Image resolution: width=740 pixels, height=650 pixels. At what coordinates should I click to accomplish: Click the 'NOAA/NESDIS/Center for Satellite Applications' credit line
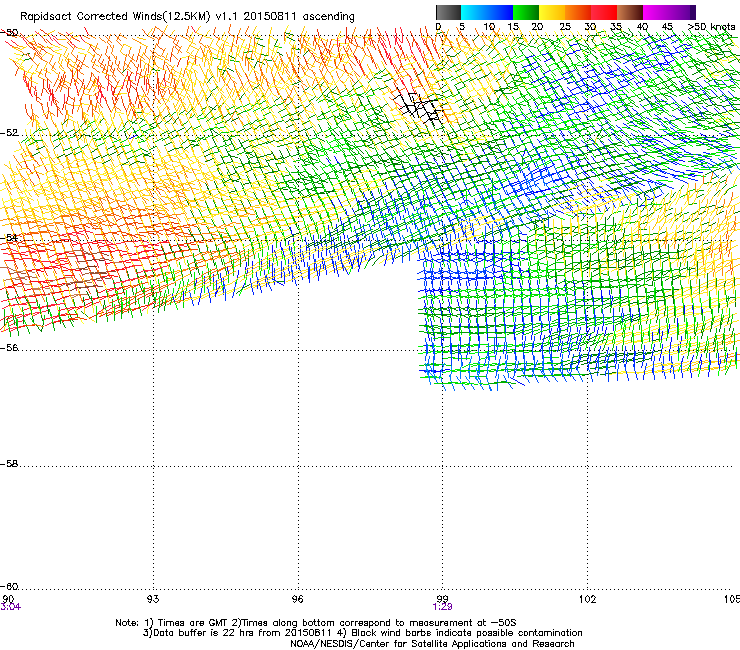(432, 644)
